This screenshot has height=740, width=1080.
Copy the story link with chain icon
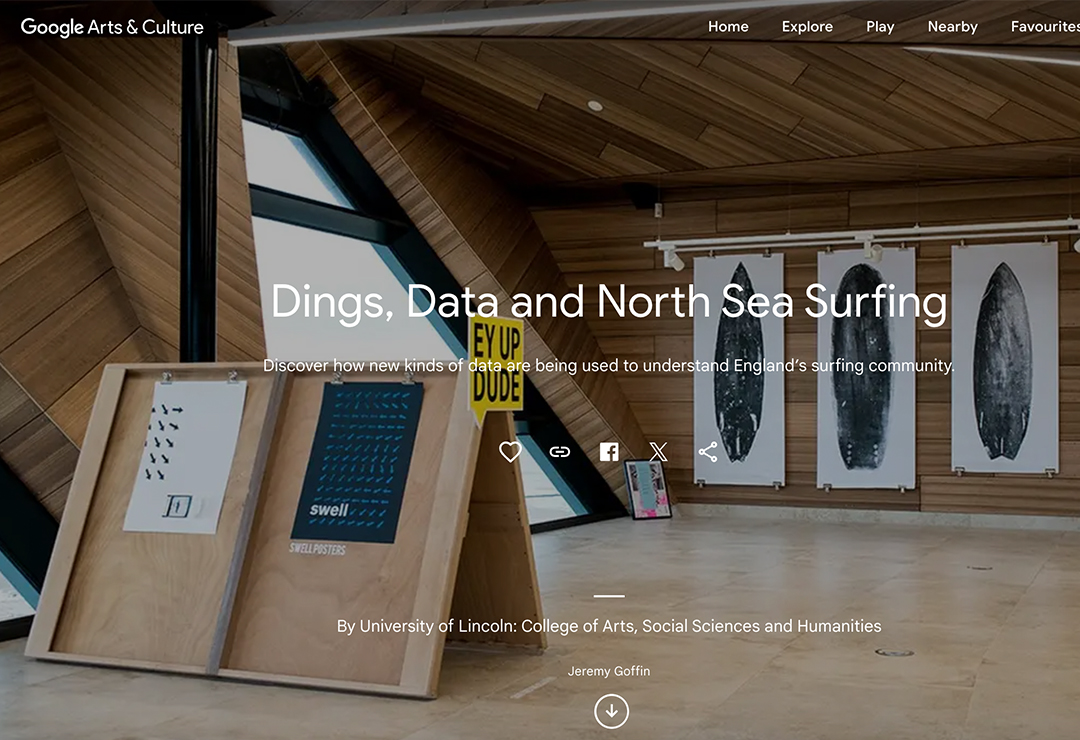(x=559, y=452)
